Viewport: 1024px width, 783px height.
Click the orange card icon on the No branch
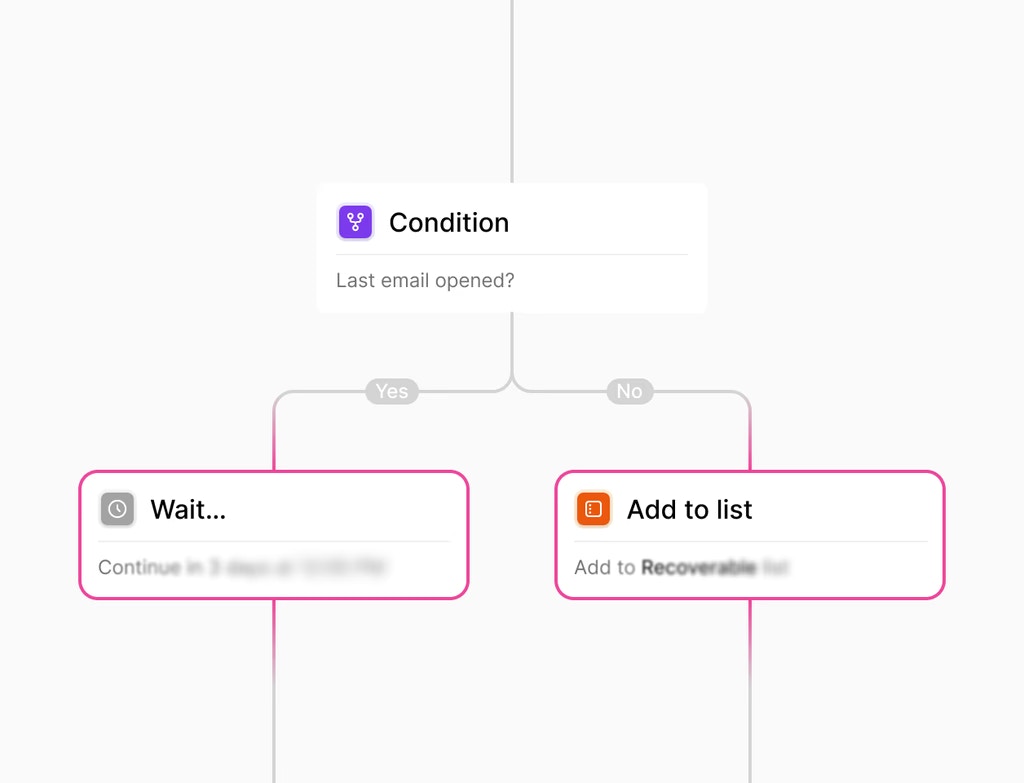[594, 509]
